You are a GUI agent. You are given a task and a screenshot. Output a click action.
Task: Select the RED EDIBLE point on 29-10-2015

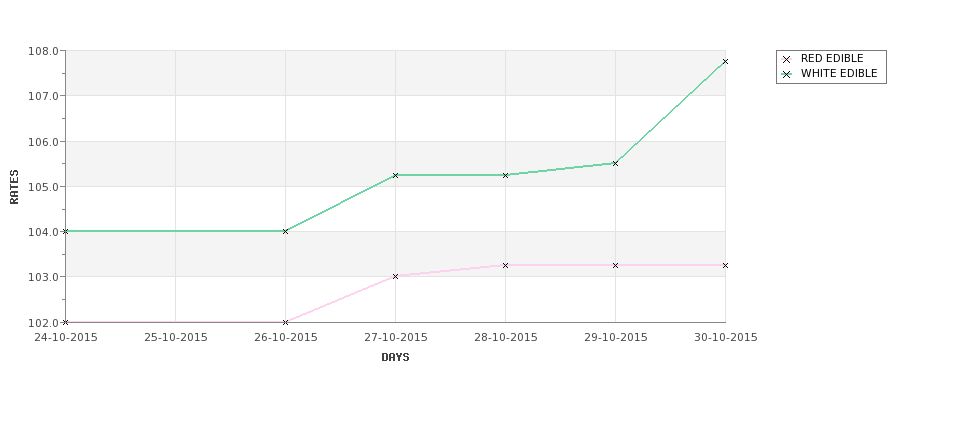click(615, 265)
